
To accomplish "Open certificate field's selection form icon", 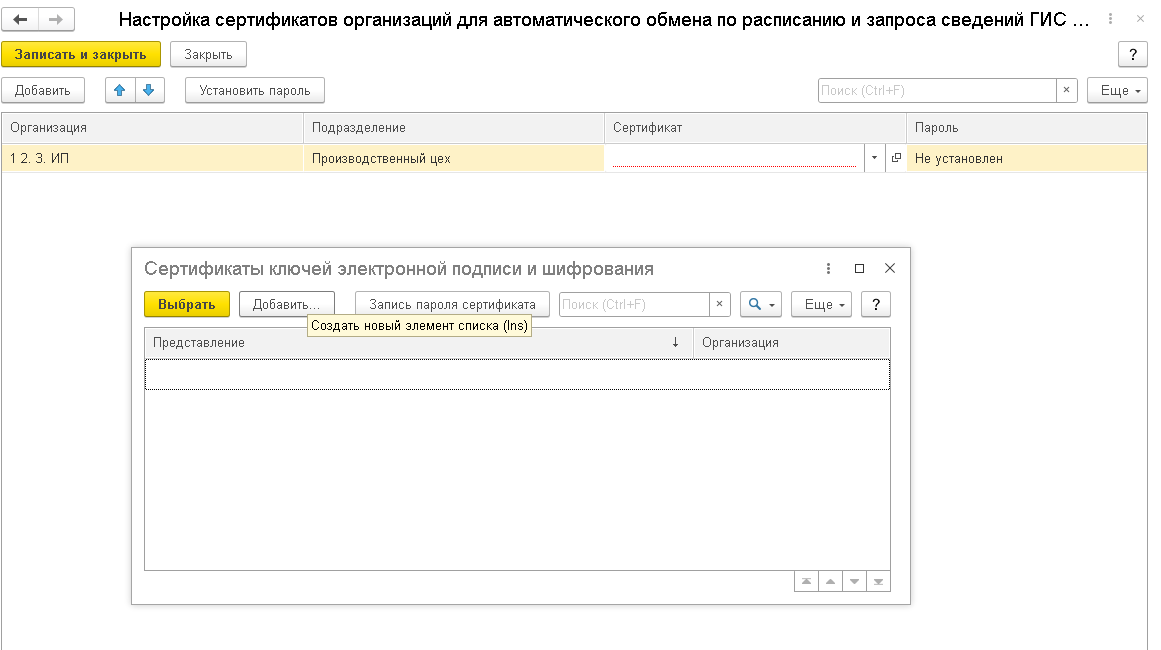I will click(x=896, y=158).
